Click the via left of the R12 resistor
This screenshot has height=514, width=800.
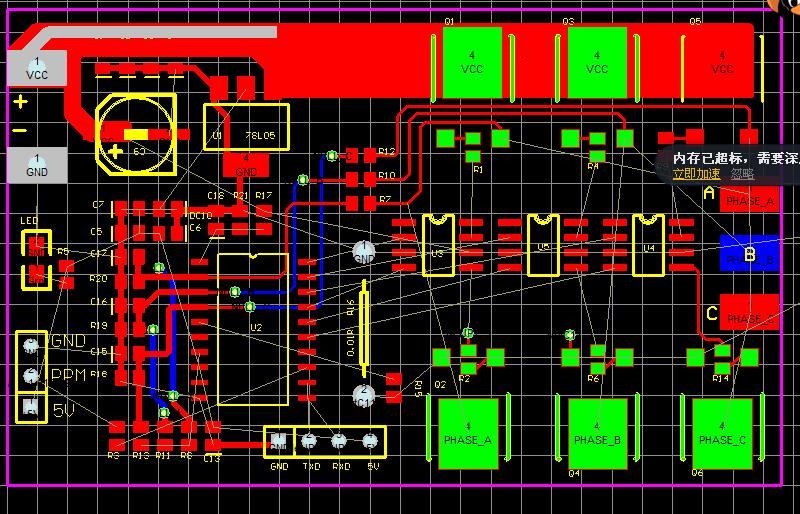pos(332,155)
